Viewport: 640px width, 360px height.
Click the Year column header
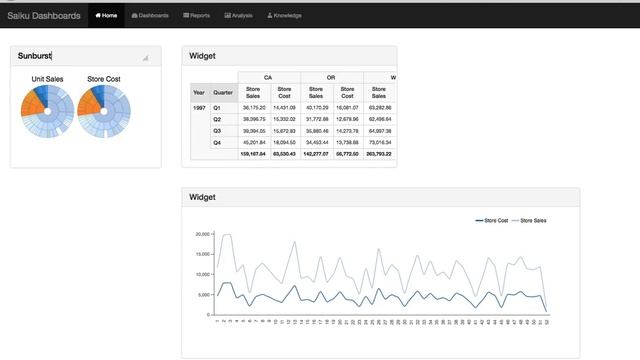pyautogui.click(x=199, y=93)
